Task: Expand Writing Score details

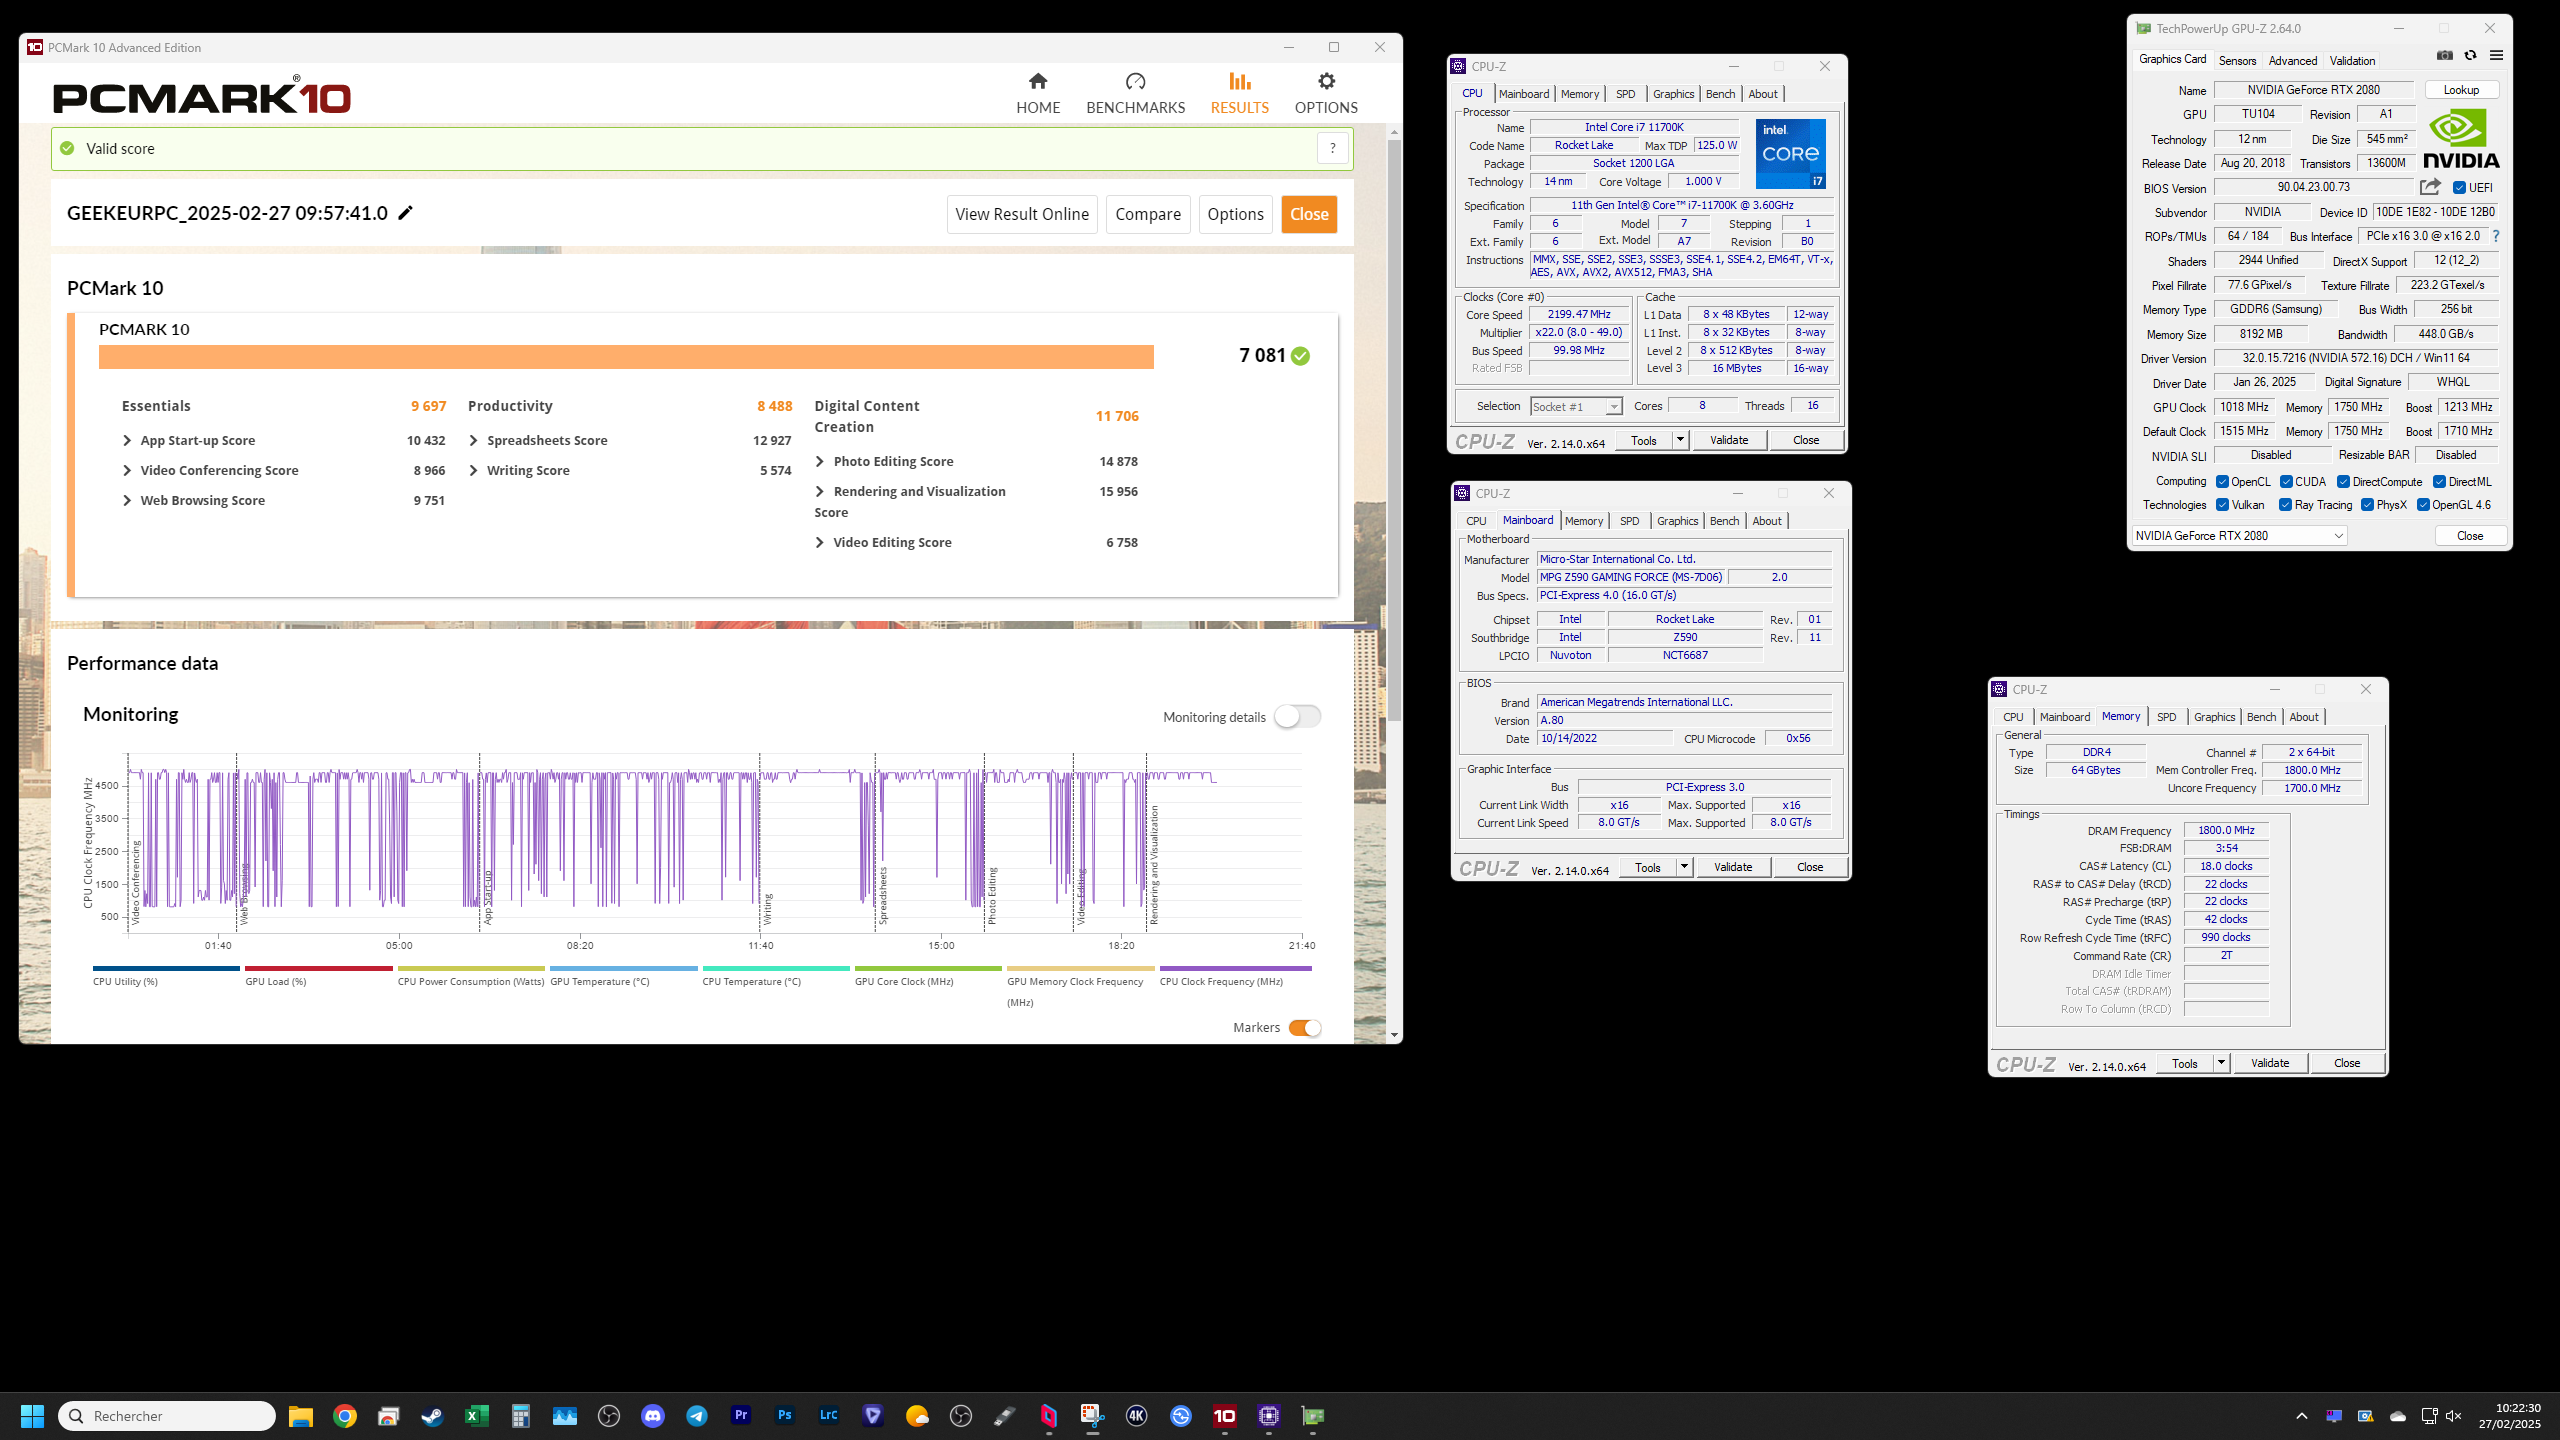Action: click(x=474, y=470)
